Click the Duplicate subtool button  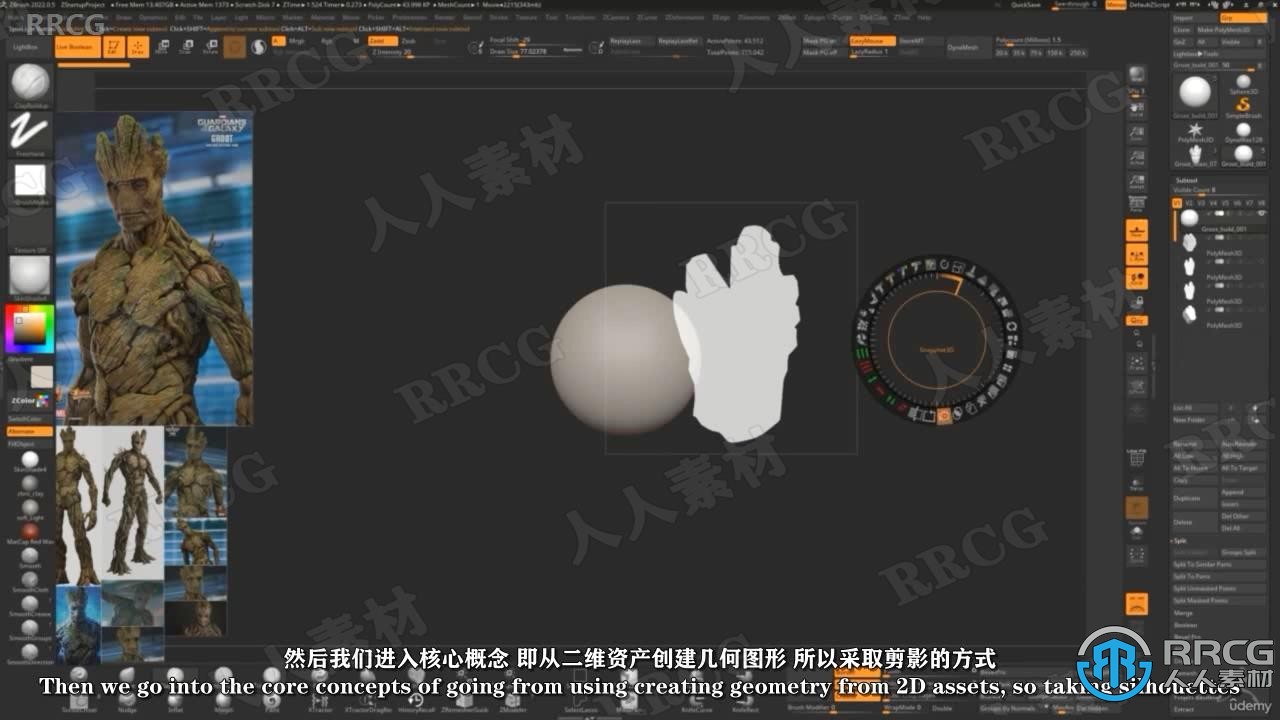1195,498
